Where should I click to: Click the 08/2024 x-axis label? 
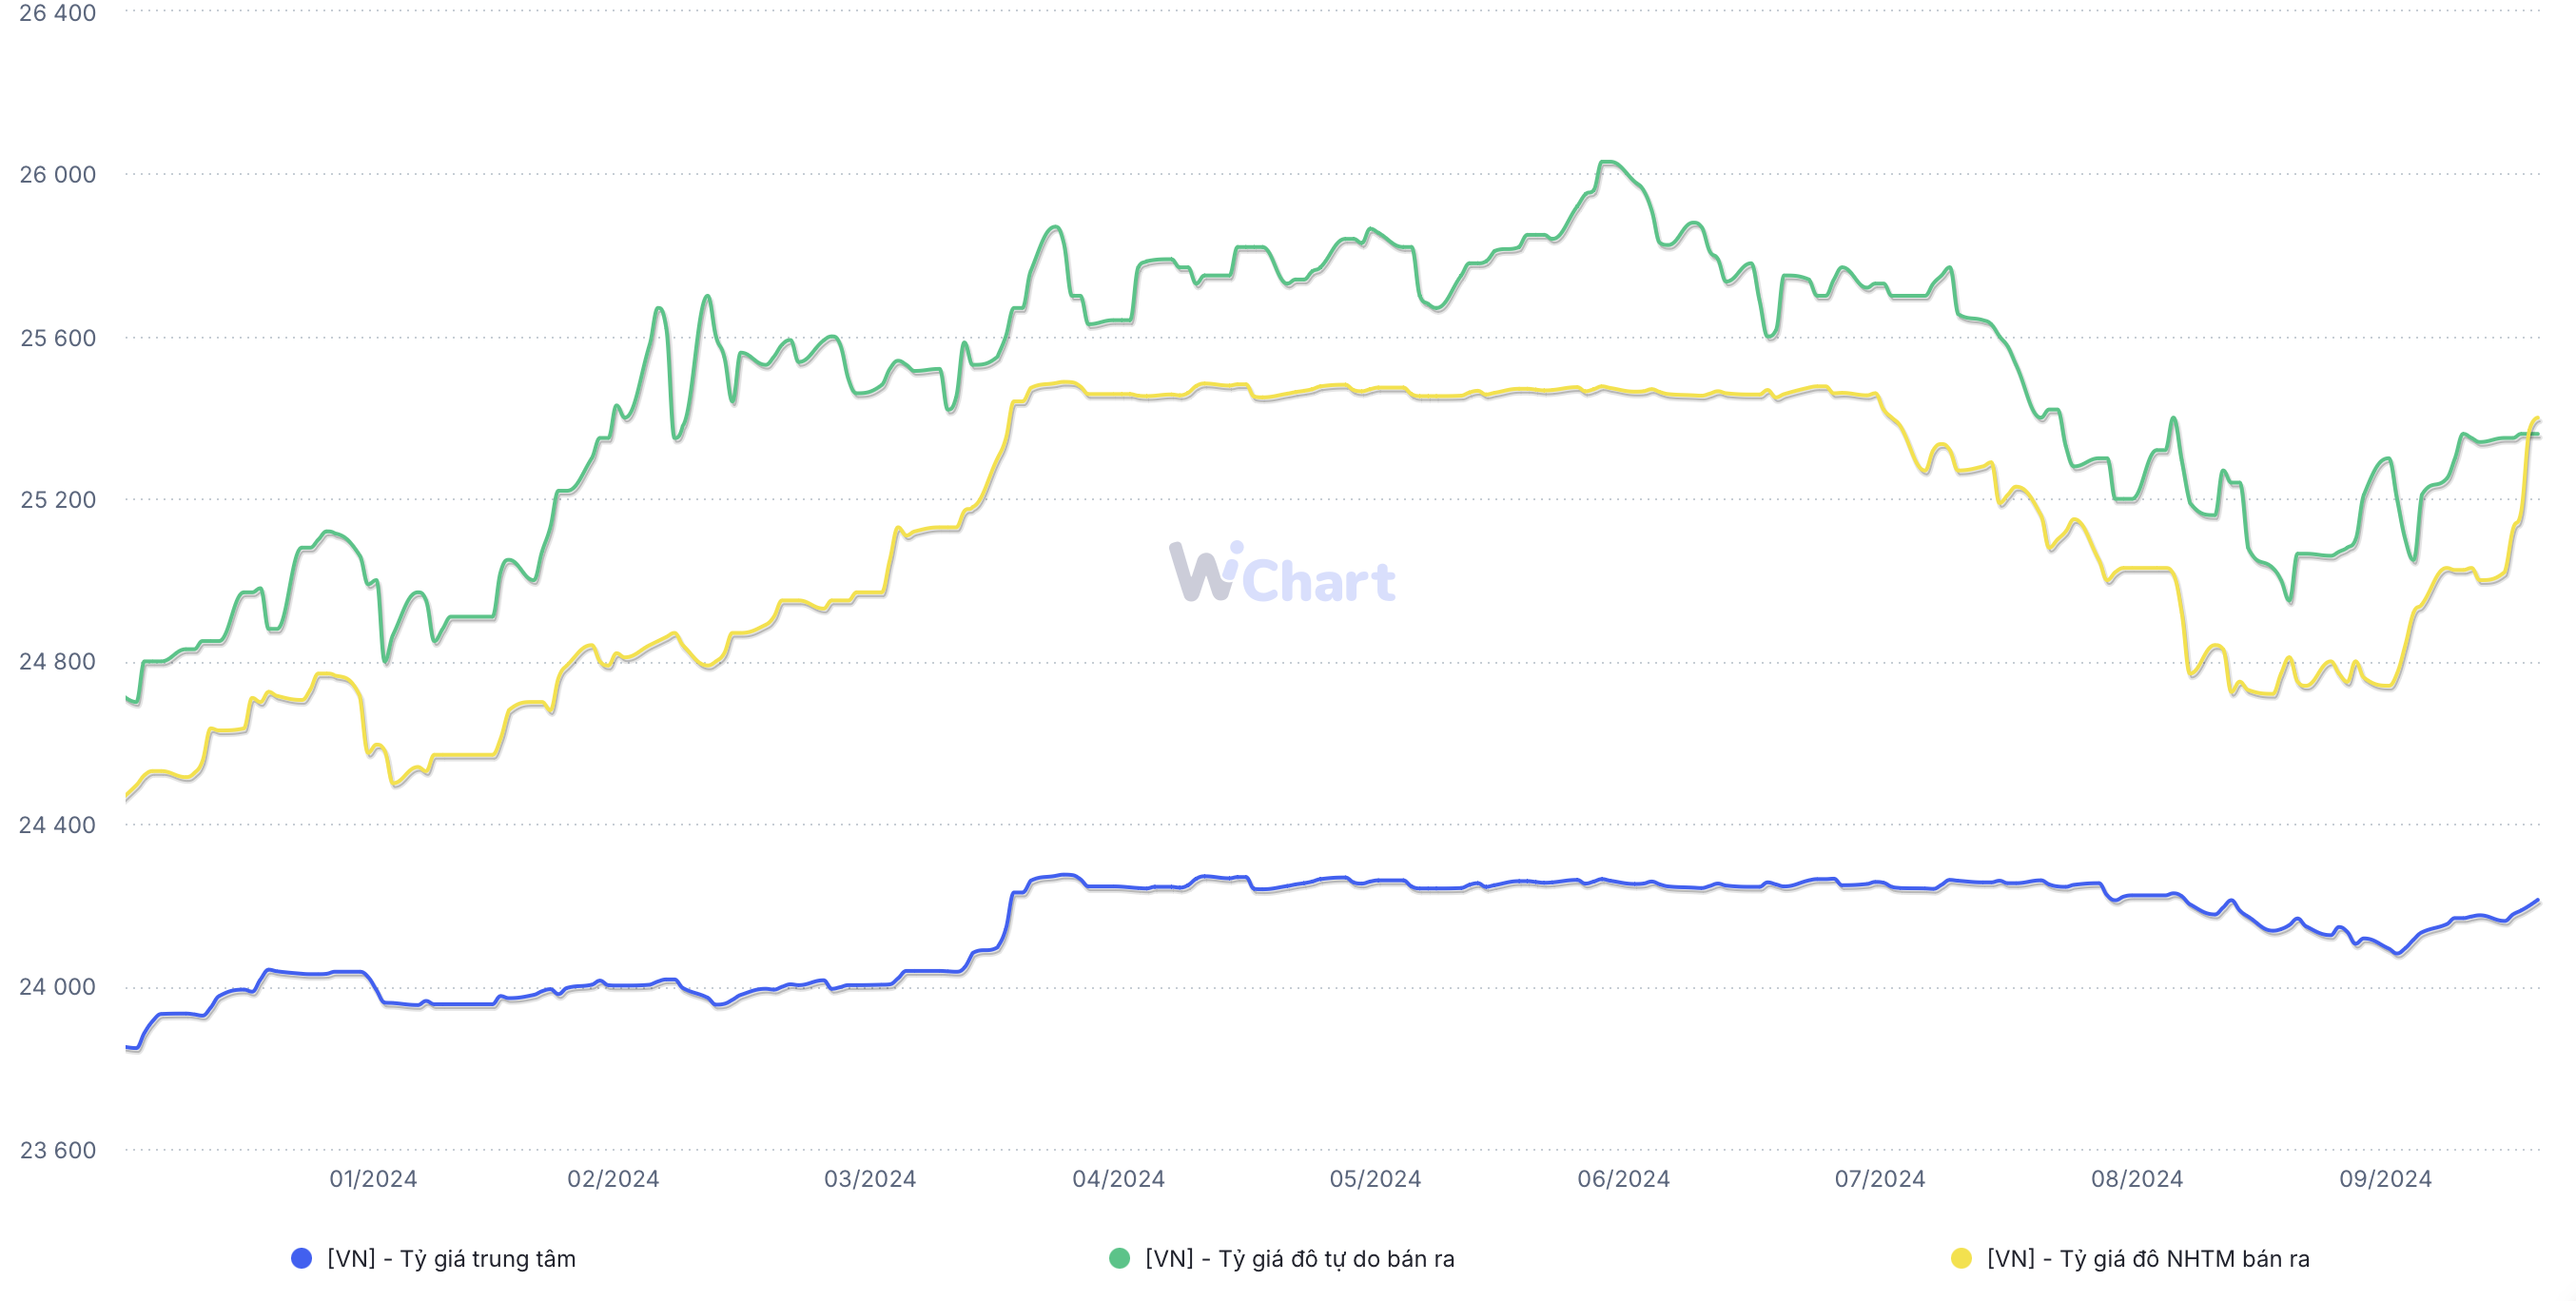[x=2137, y=1179]
